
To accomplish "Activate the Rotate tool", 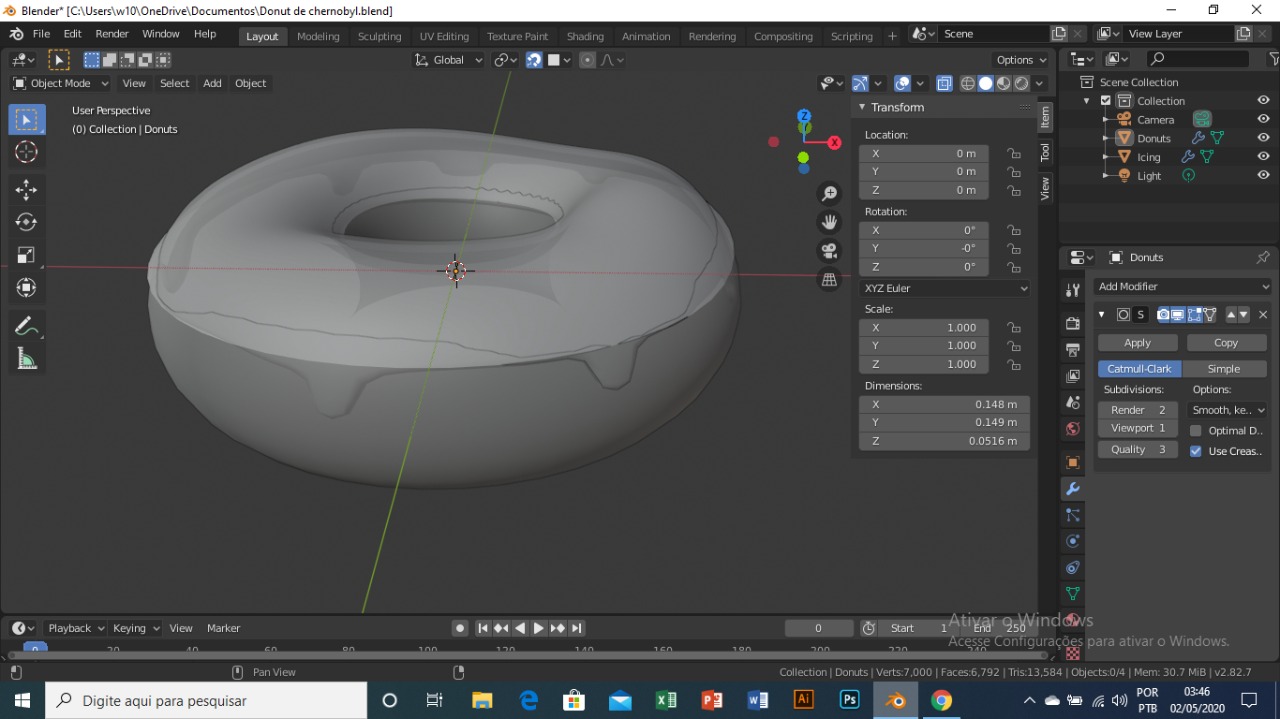I will 27,222.
